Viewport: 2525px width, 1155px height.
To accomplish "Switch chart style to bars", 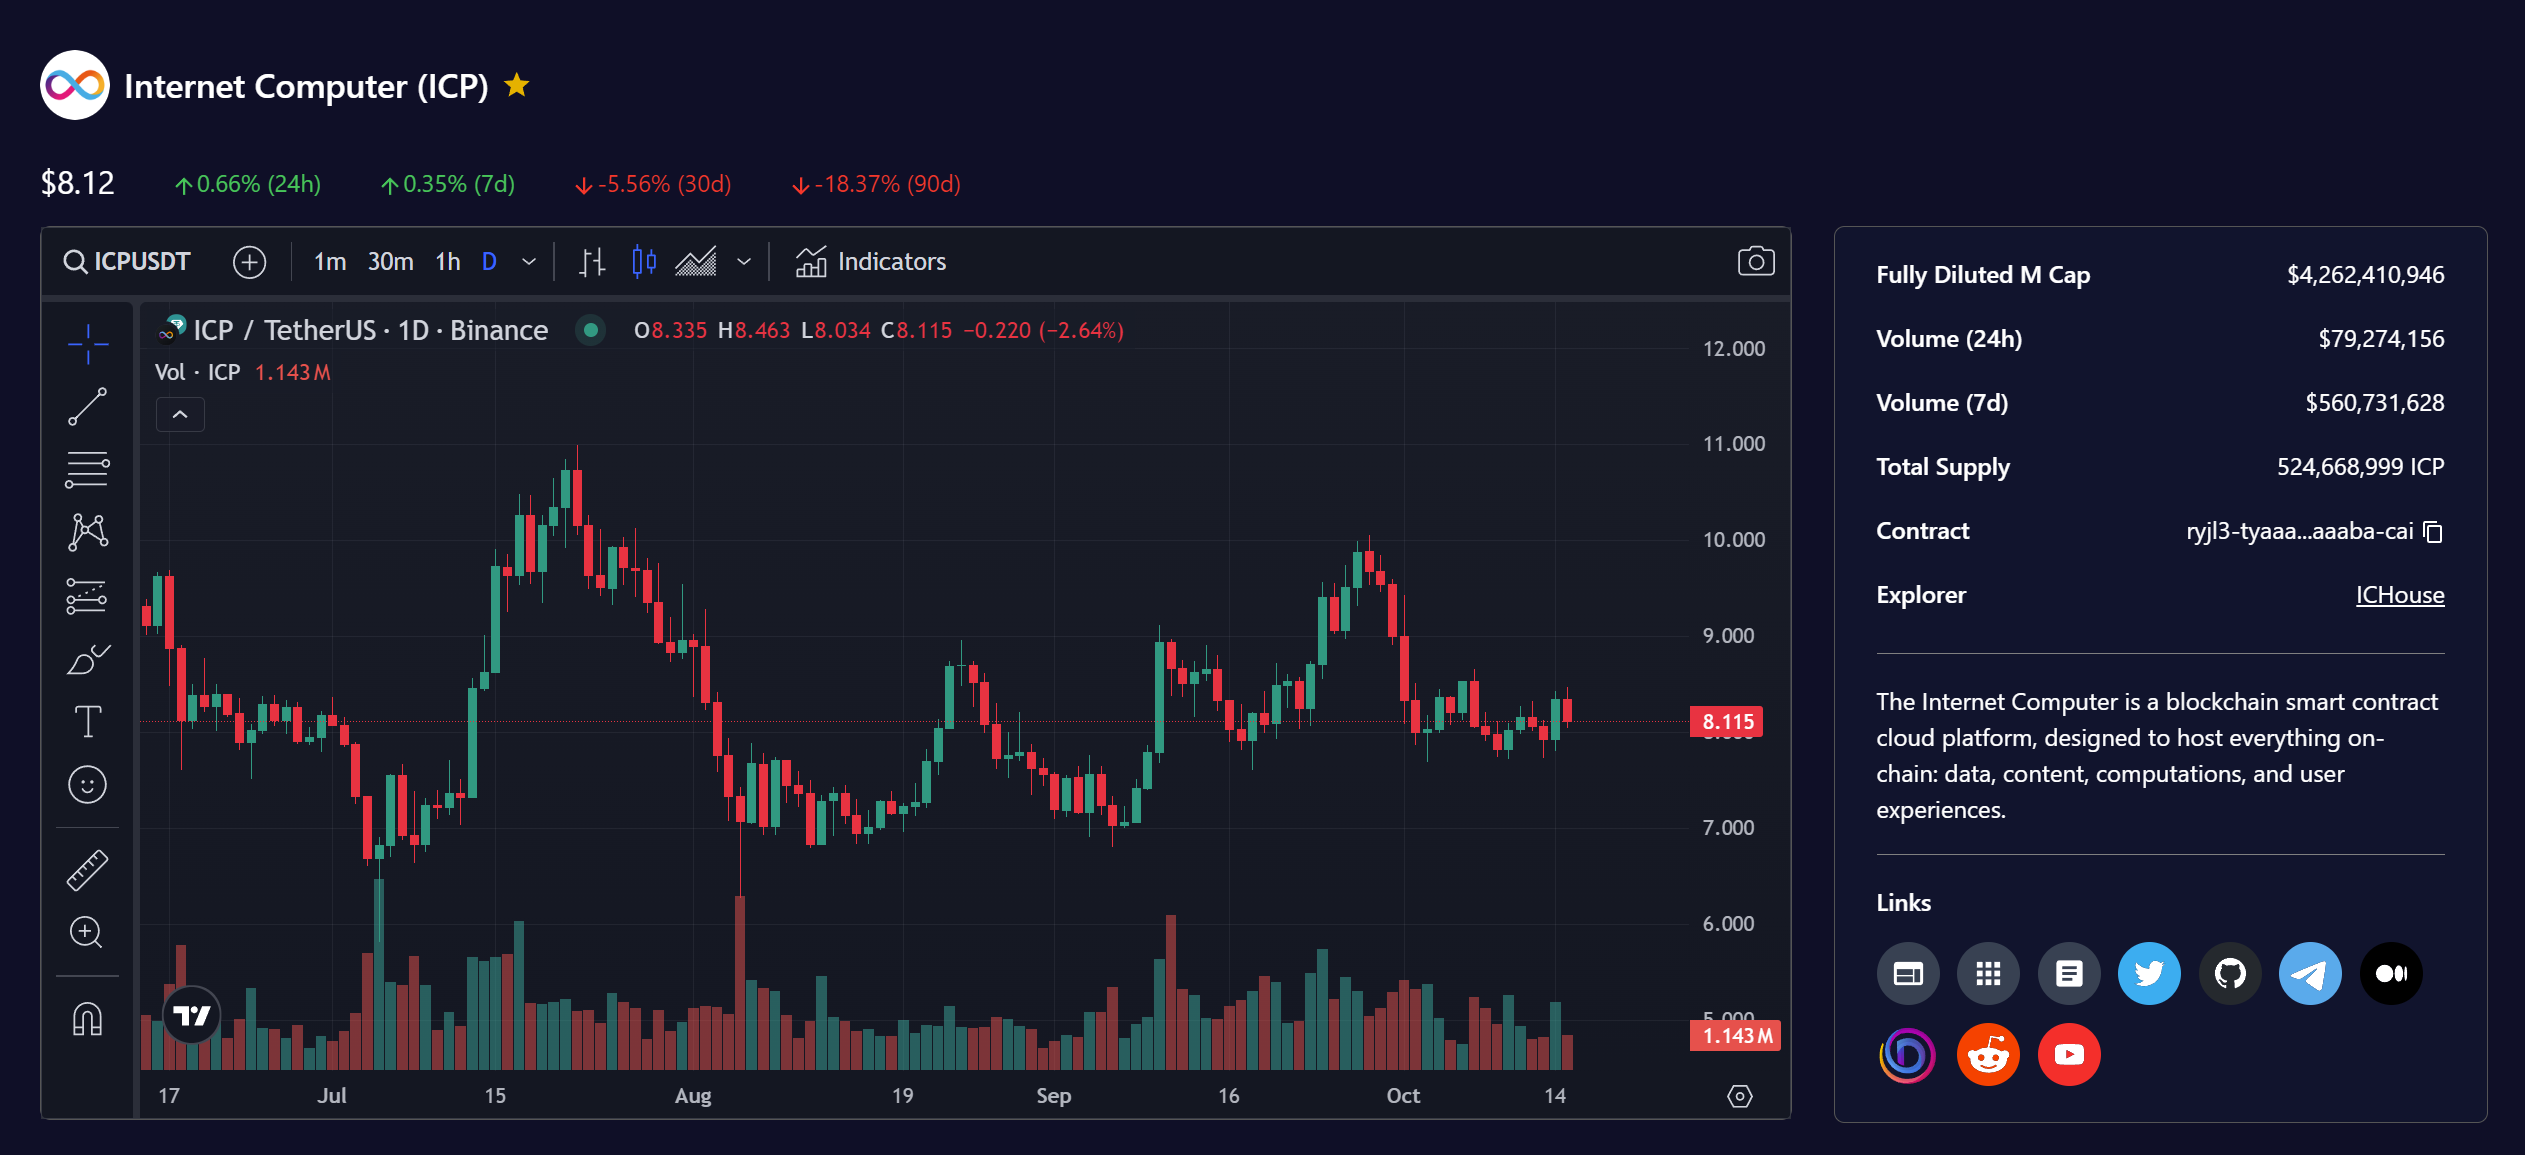I will click(x=592, y=262).
